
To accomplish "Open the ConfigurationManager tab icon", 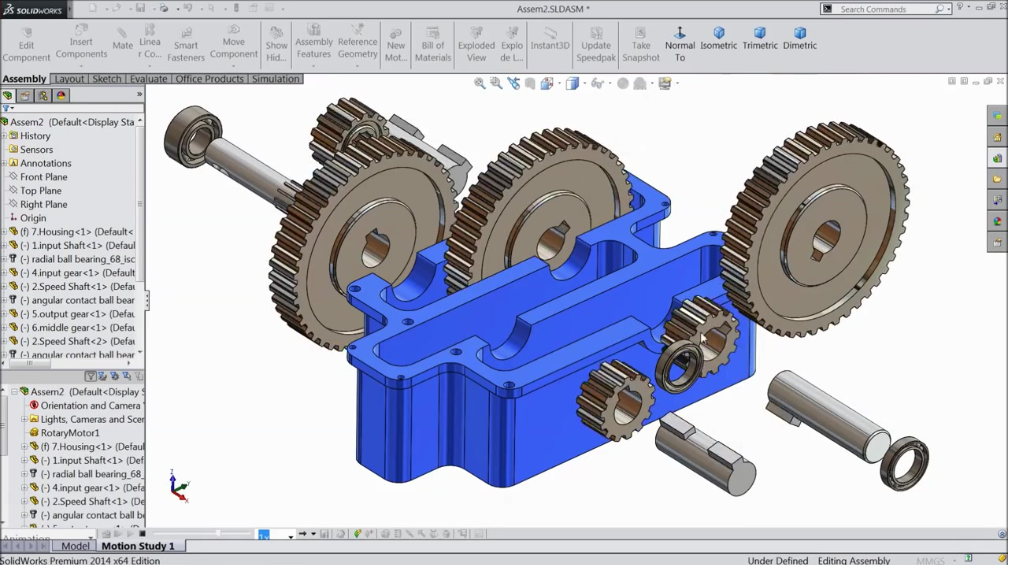I will [x=43, y=95].
